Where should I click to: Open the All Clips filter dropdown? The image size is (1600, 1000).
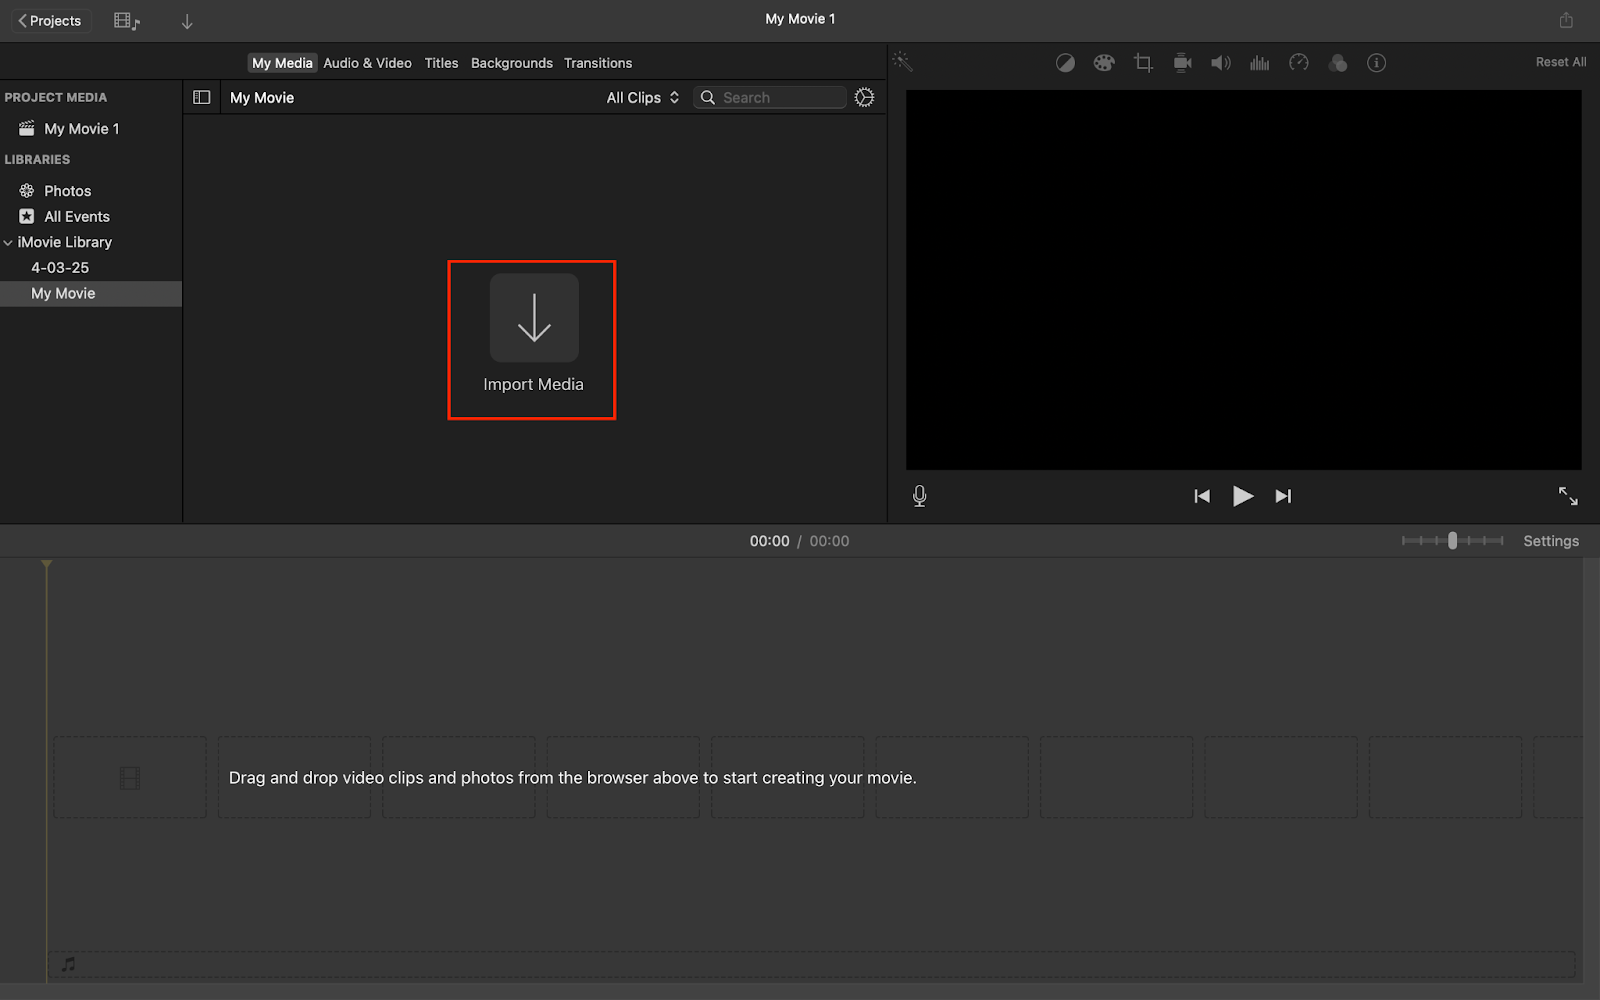tap(643, 98)
